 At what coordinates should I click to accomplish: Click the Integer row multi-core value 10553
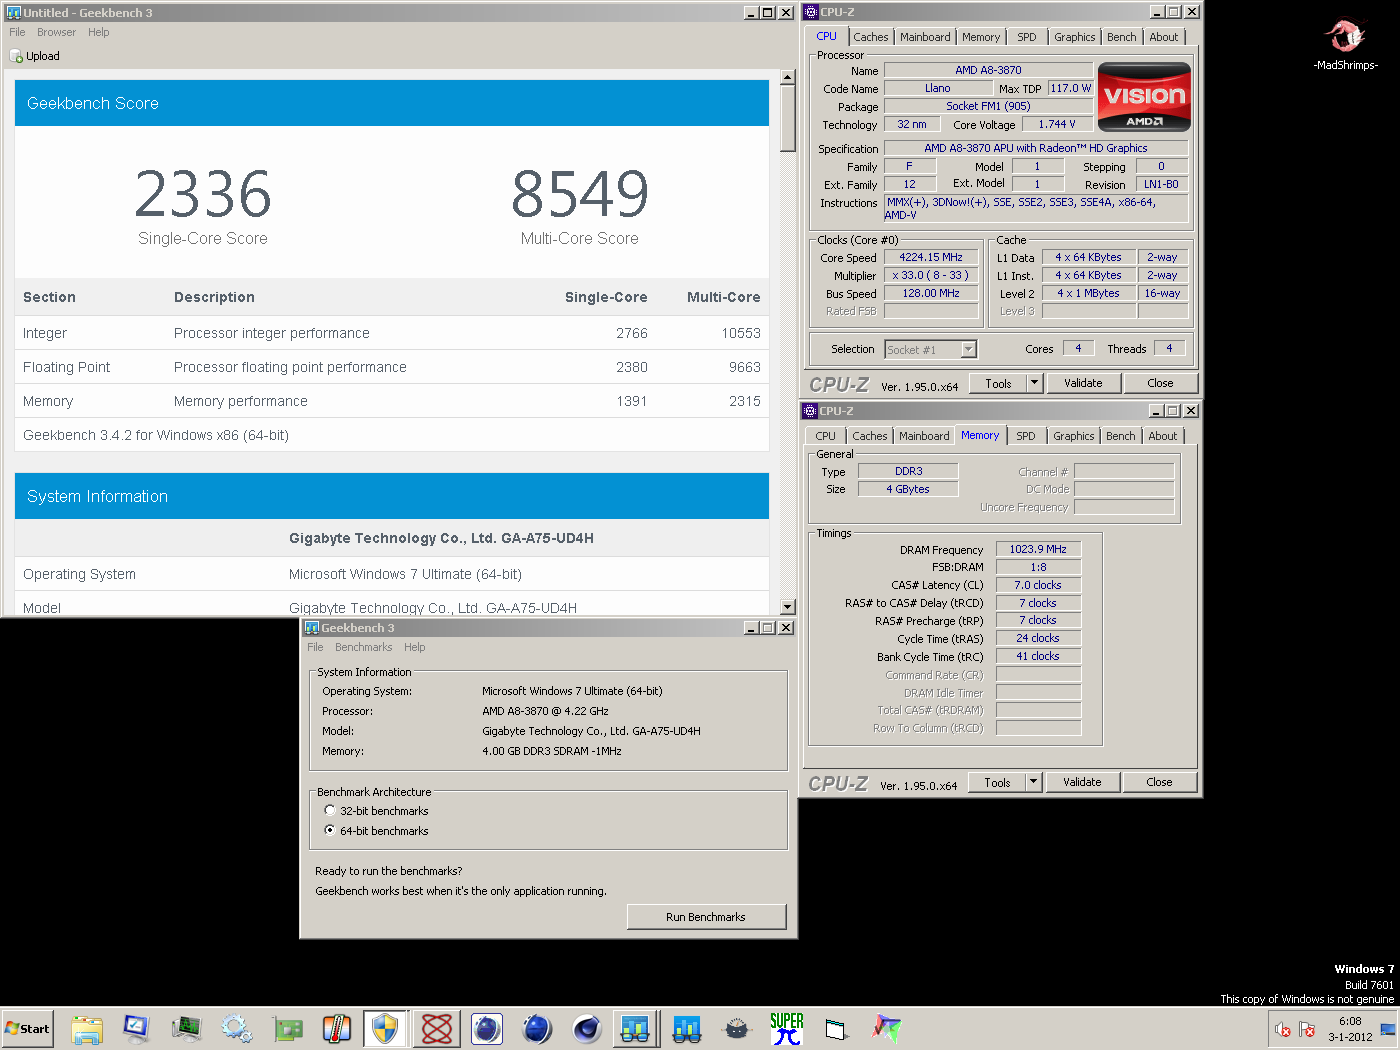tap(741, 333)
